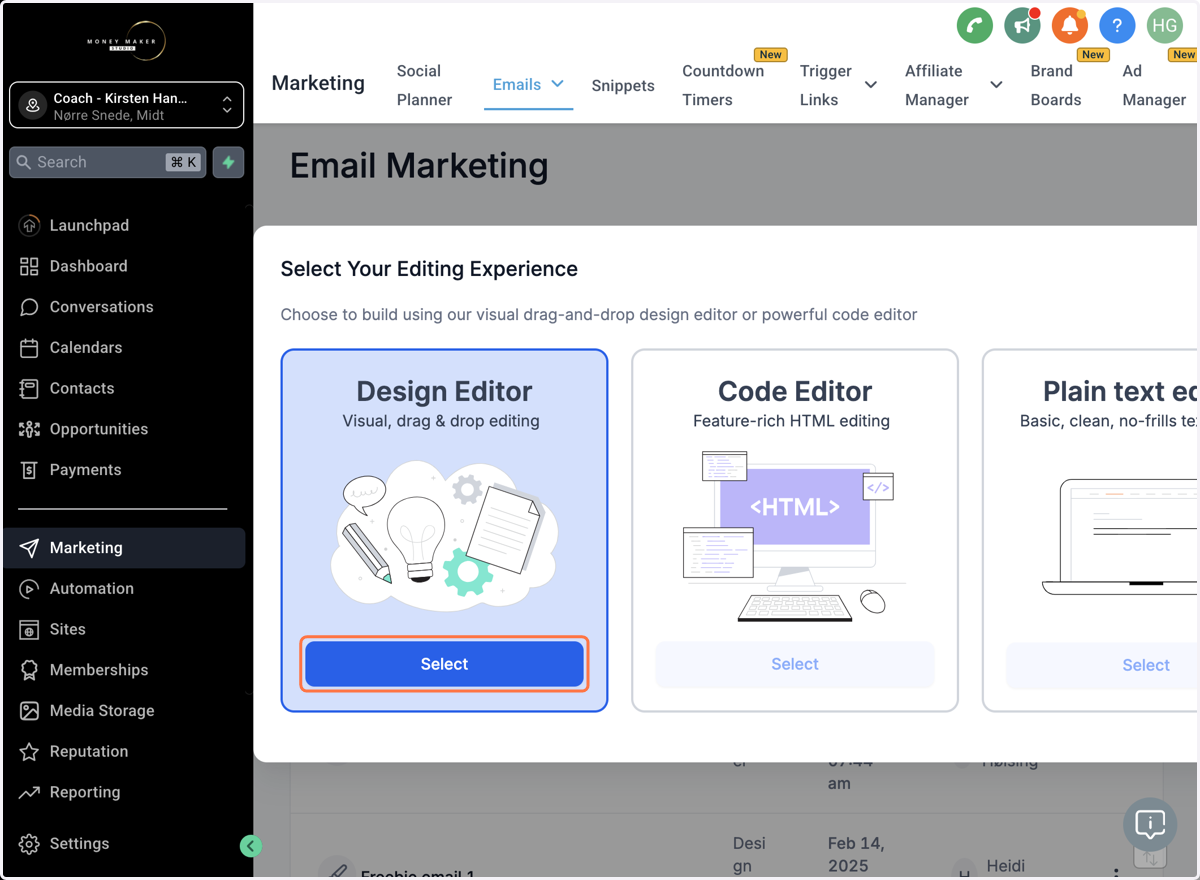Open the chat support widget icon
Viewport: 1200px width, 880px height.
tap(1150, 824)
